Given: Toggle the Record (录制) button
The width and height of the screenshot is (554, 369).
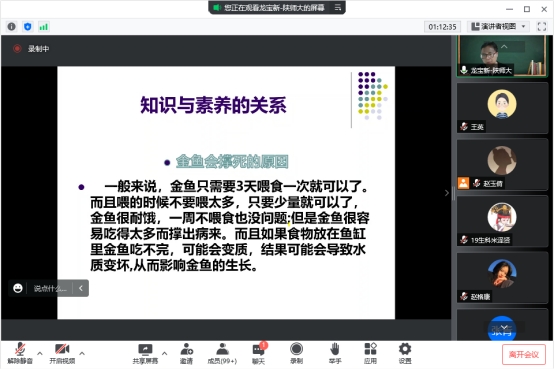Looking at the screenshot, I should (296, 353).
